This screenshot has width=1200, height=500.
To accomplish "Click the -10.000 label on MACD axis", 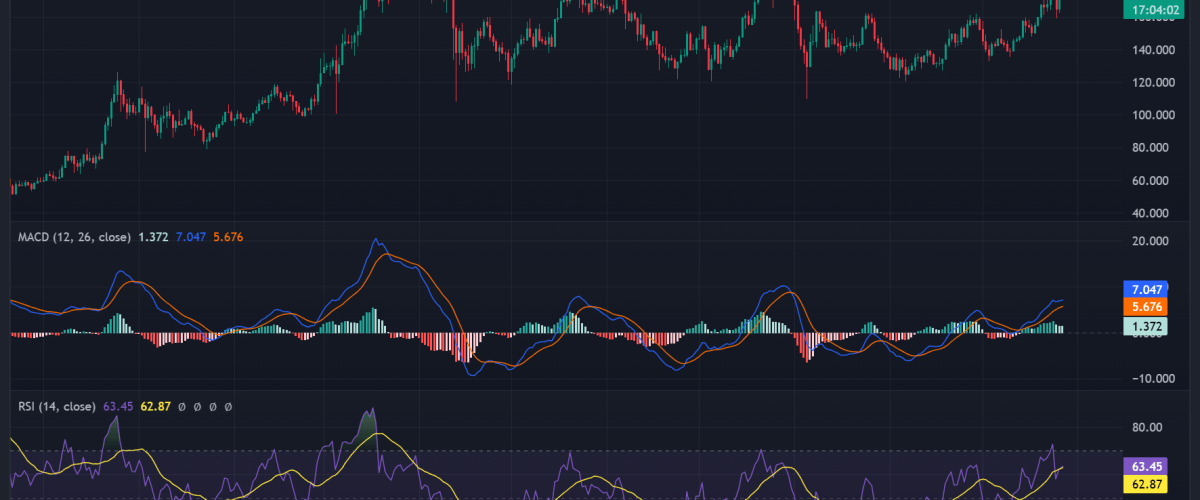I will coord(1153,378).
